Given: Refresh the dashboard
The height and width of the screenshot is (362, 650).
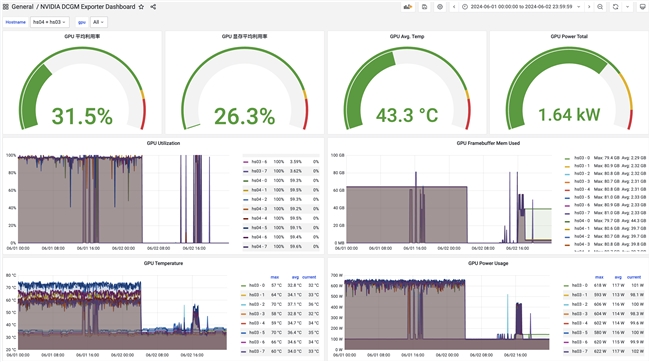Looking at the screenshot, I should (x=616, y=7).
